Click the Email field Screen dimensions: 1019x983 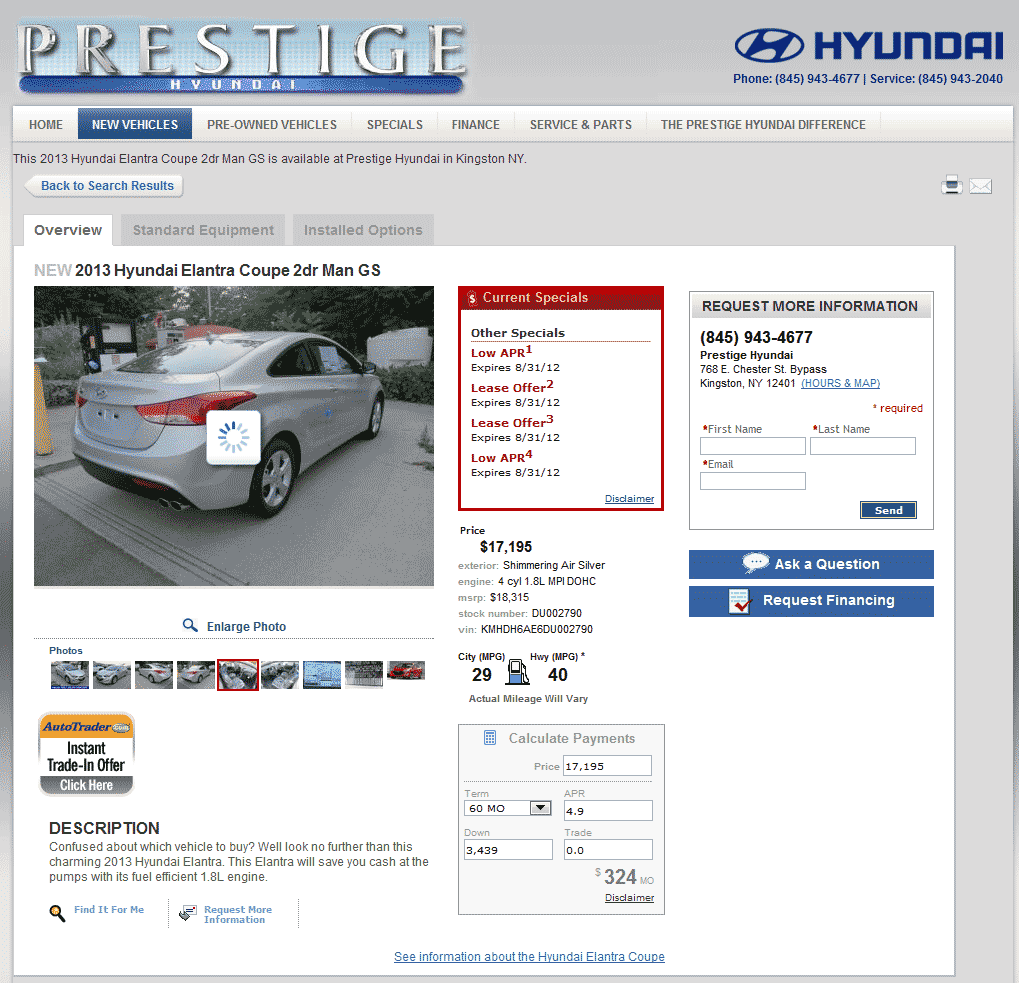click(x=753, y=481)
